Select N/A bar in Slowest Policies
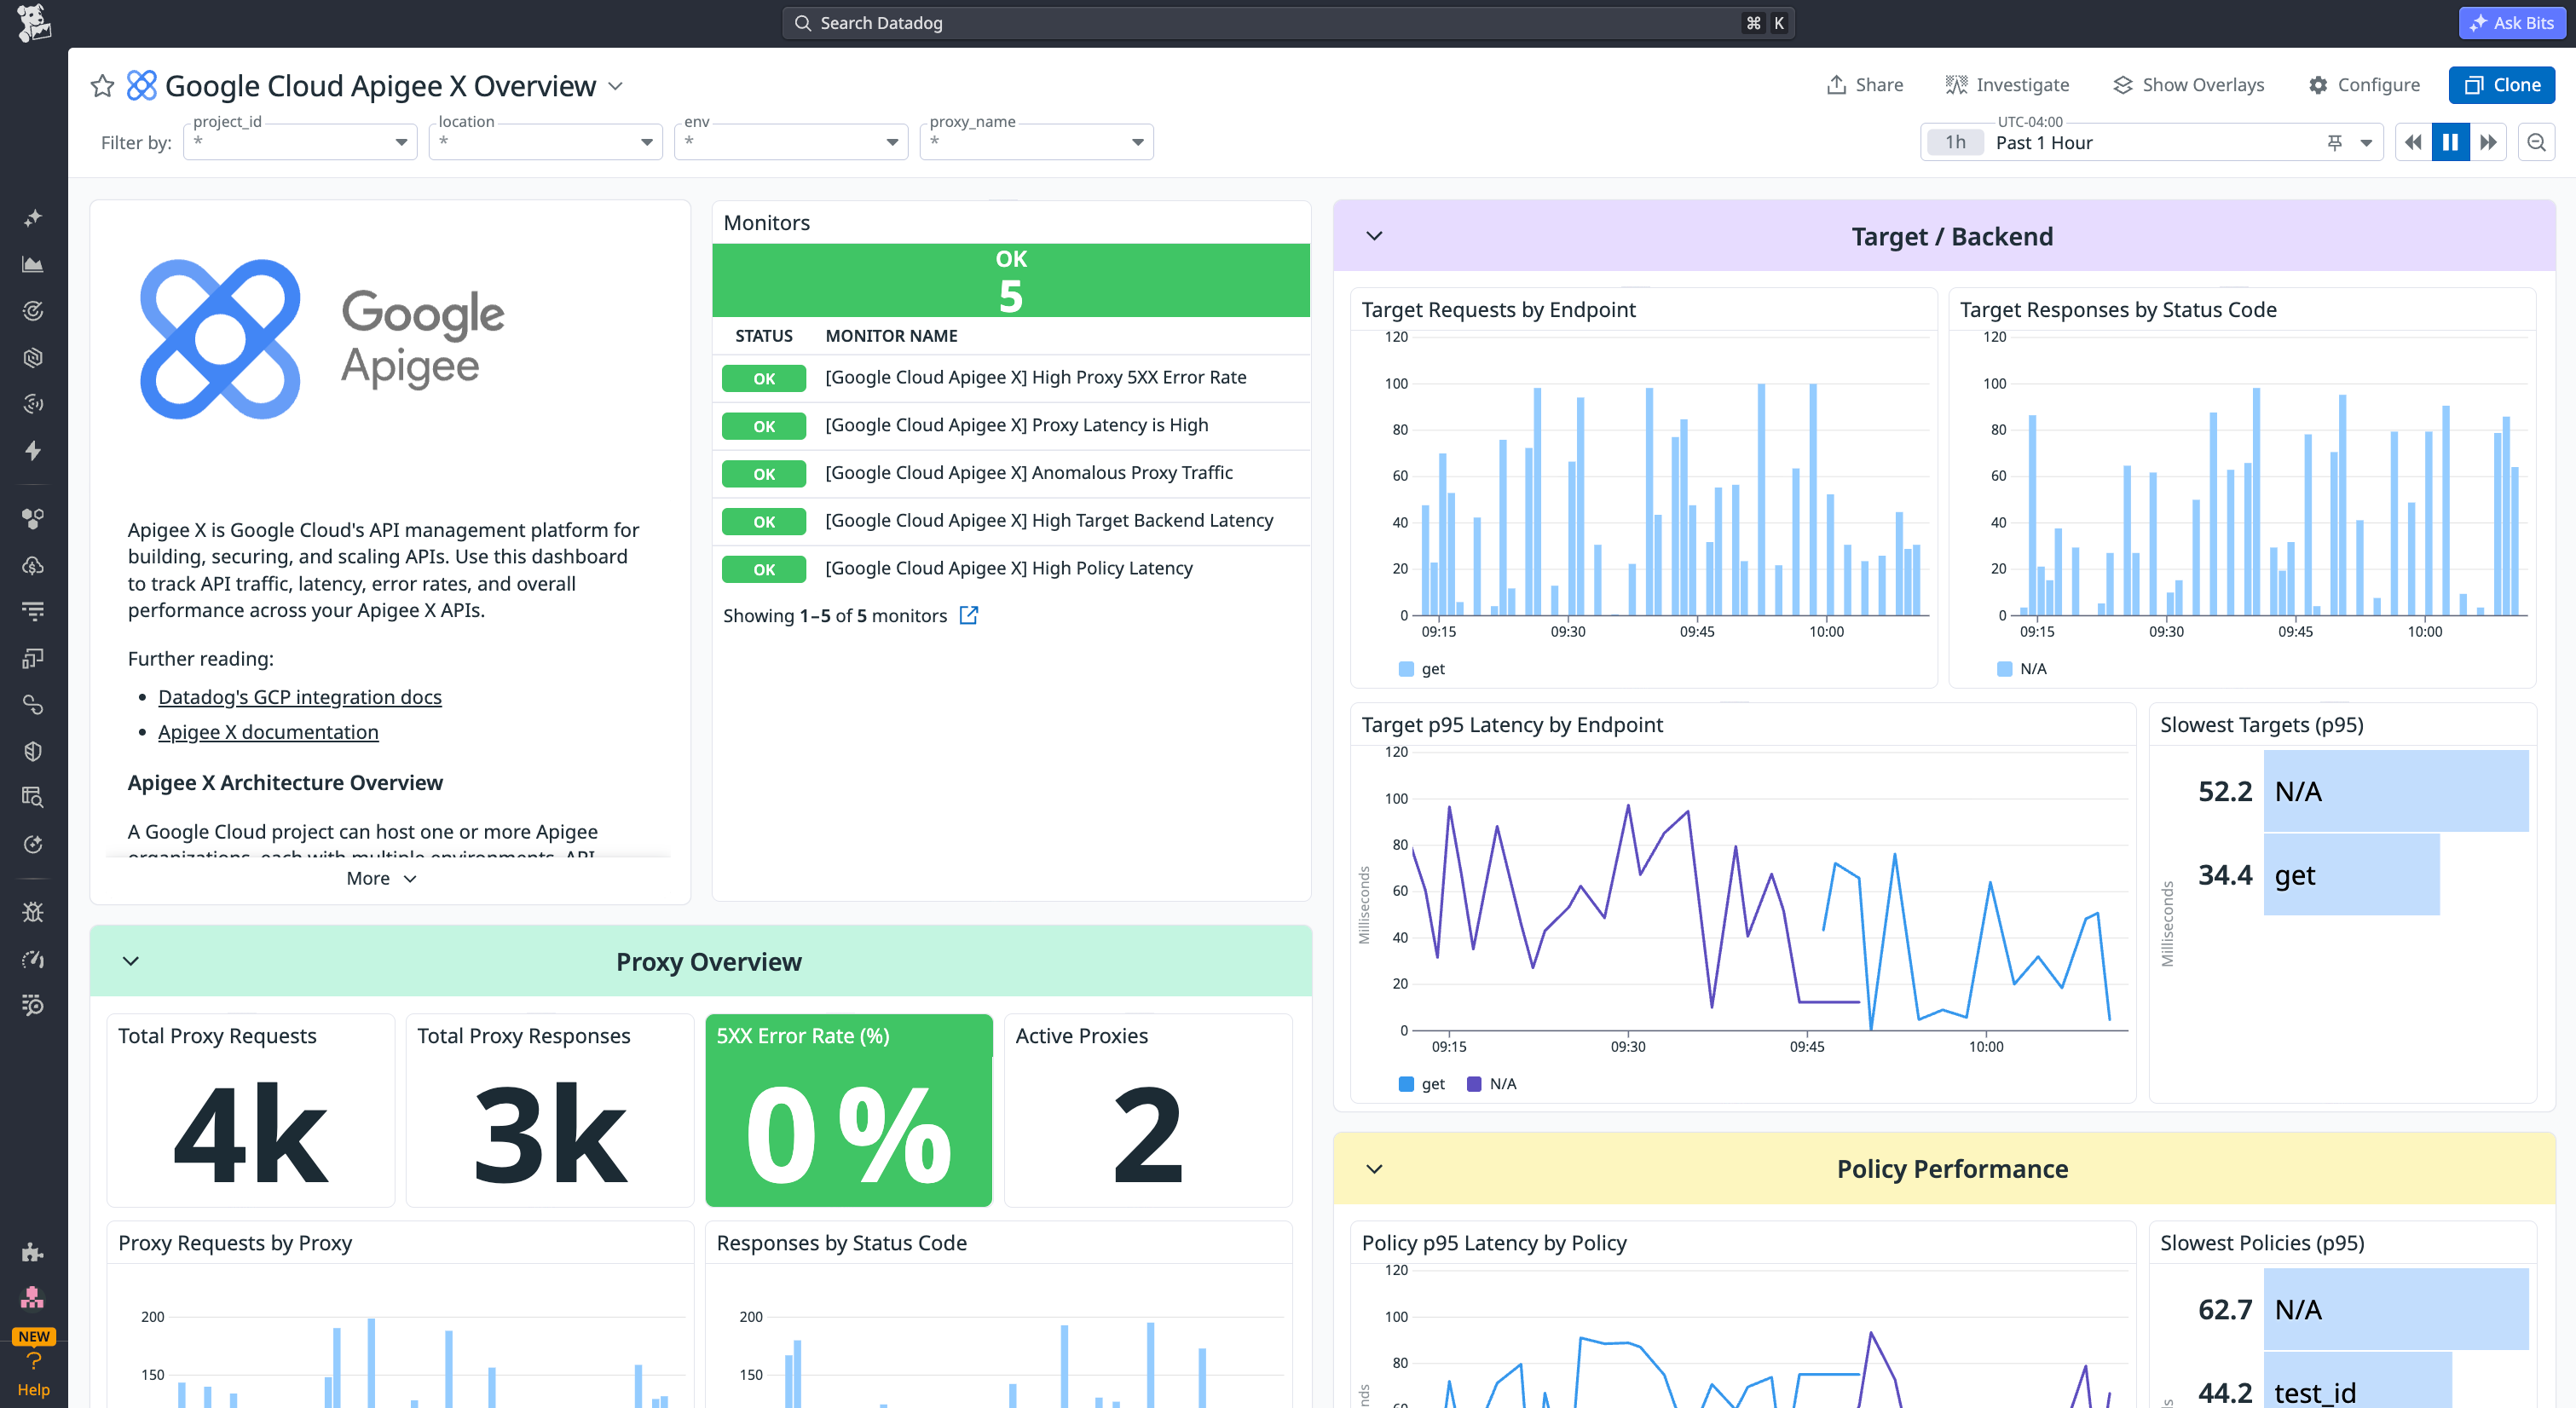 pos(2396,1309)
